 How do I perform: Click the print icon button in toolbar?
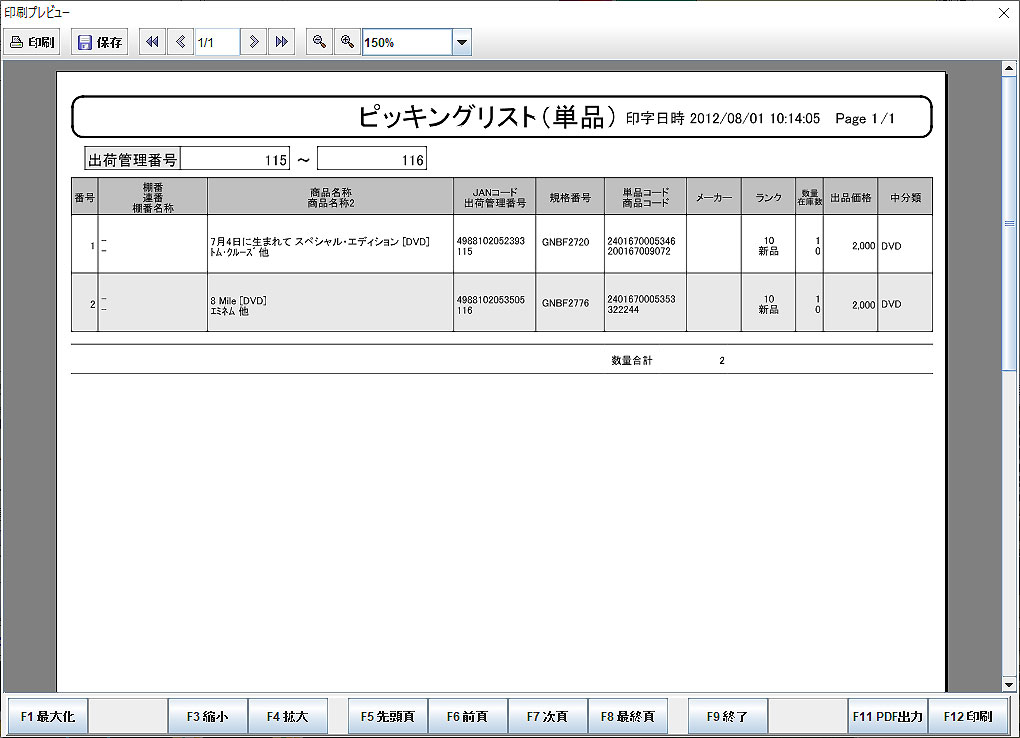[32, 42]
